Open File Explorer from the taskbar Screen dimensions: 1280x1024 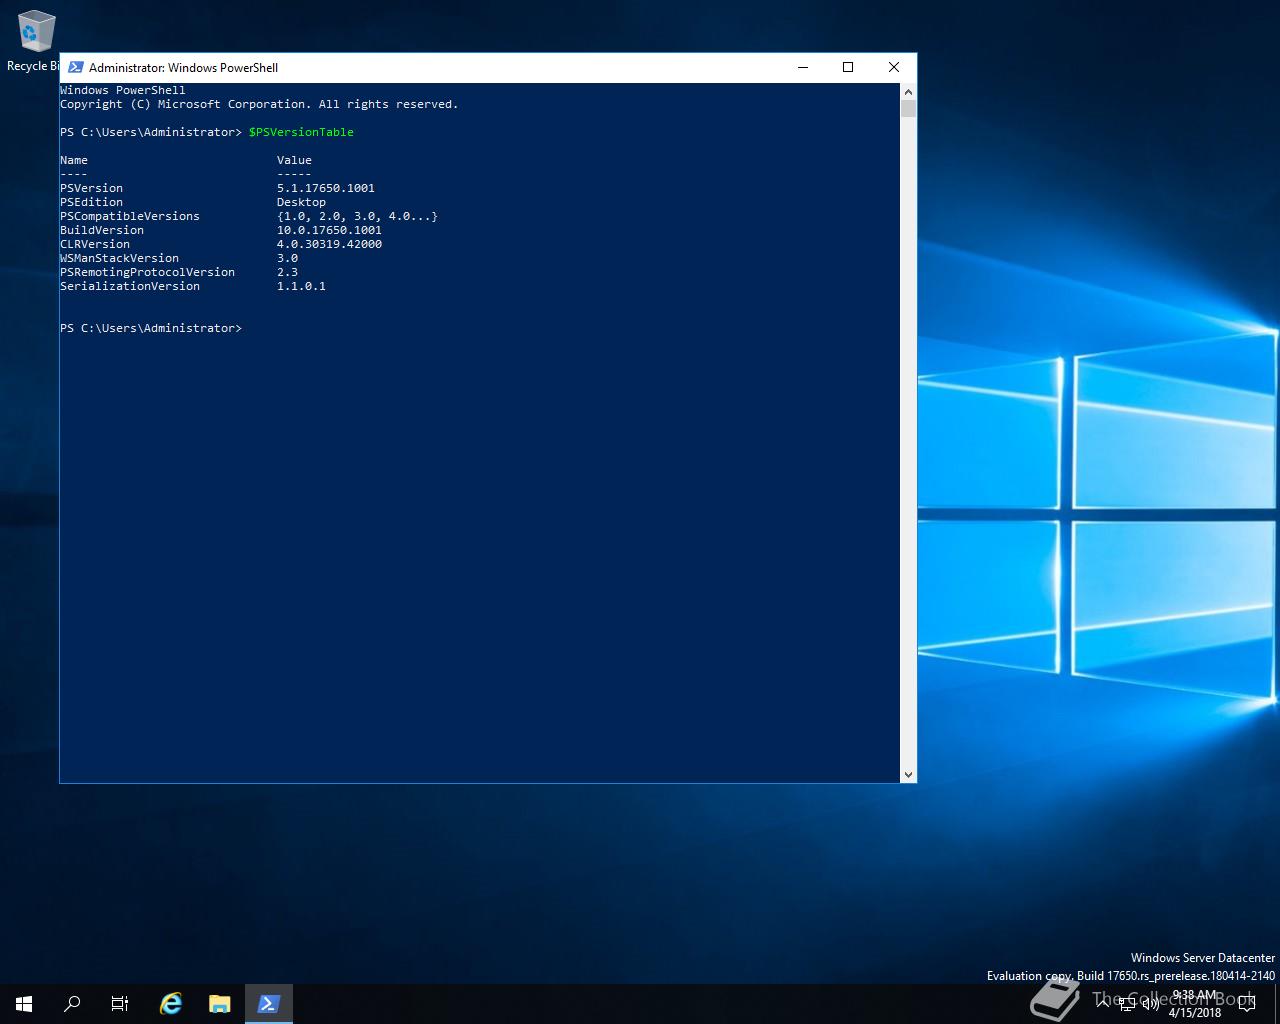tap(219, 1004)
